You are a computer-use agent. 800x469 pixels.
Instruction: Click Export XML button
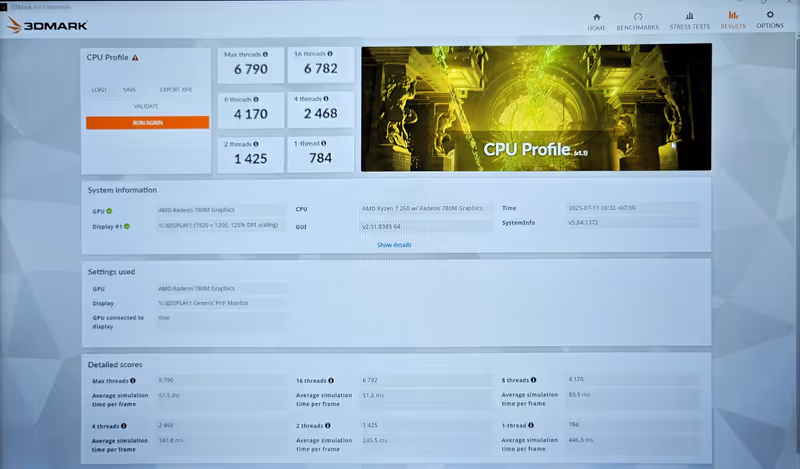[176, 89]
